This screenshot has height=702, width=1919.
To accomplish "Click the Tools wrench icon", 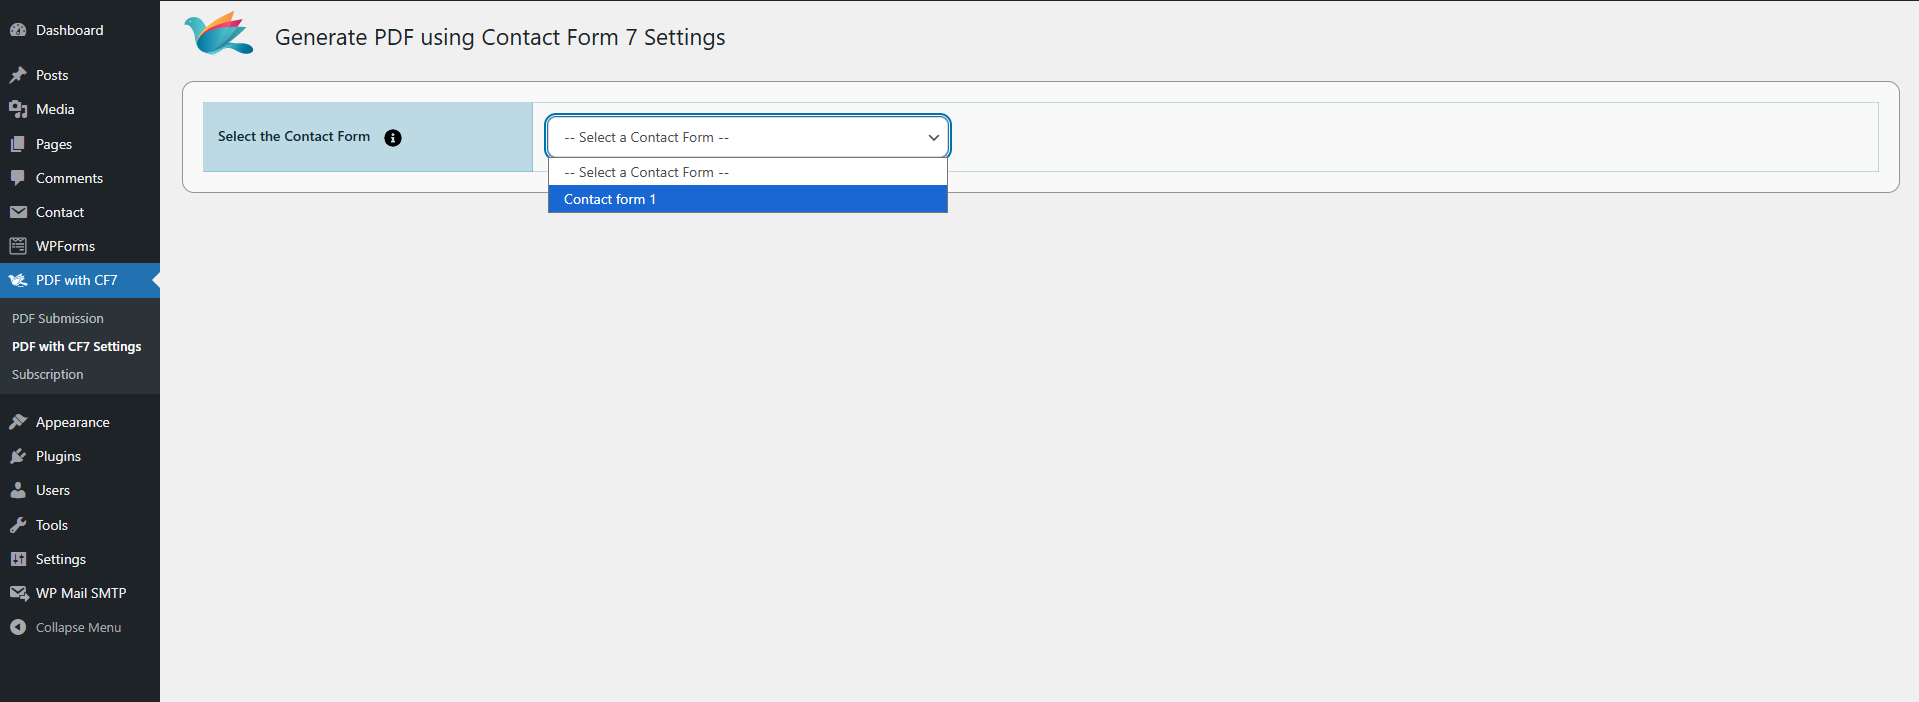I will (18, 525).
